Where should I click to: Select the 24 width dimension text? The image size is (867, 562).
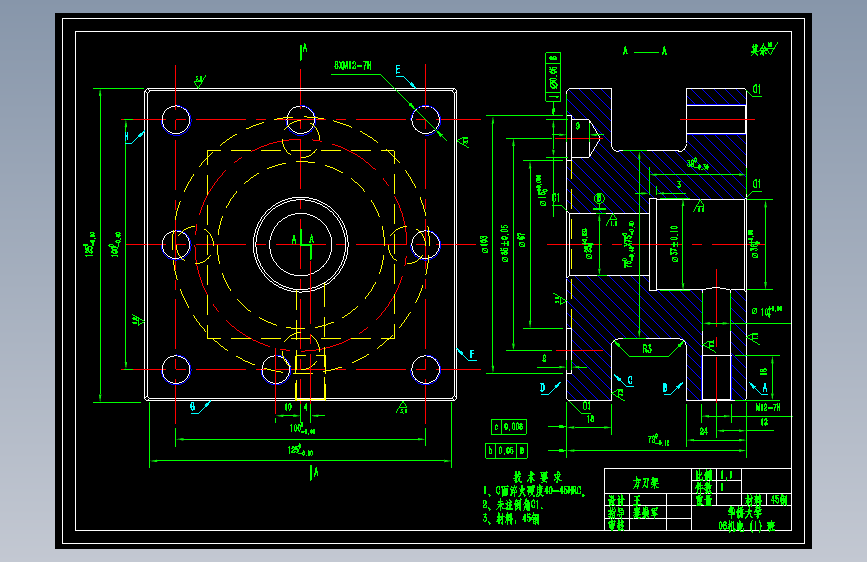pos(703,431)
